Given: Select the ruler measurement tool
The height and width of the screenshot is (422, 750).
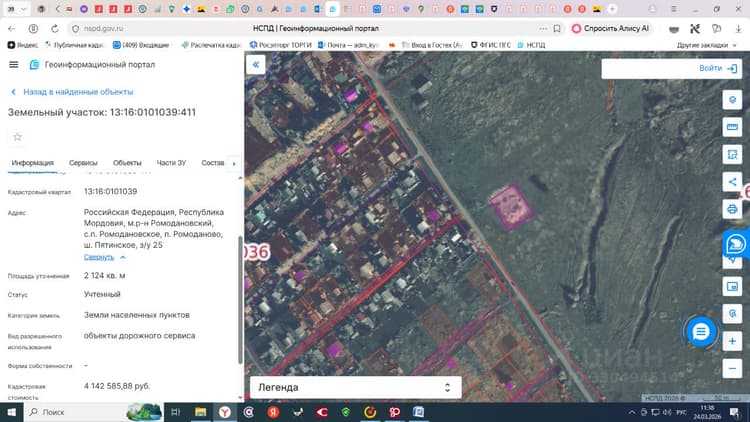Looking at the screenshot, I should pyautogui.click(x=732, y=127).
